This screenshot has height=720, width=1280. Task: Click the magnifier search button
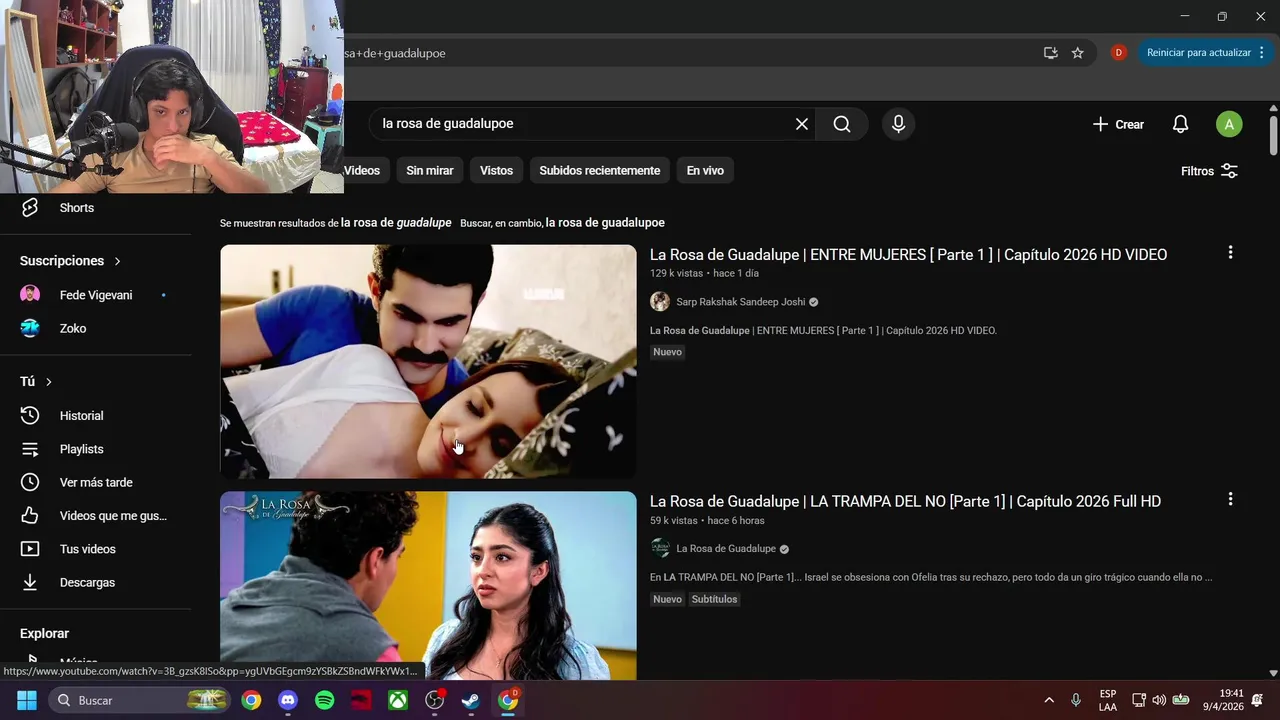(842, 124)
